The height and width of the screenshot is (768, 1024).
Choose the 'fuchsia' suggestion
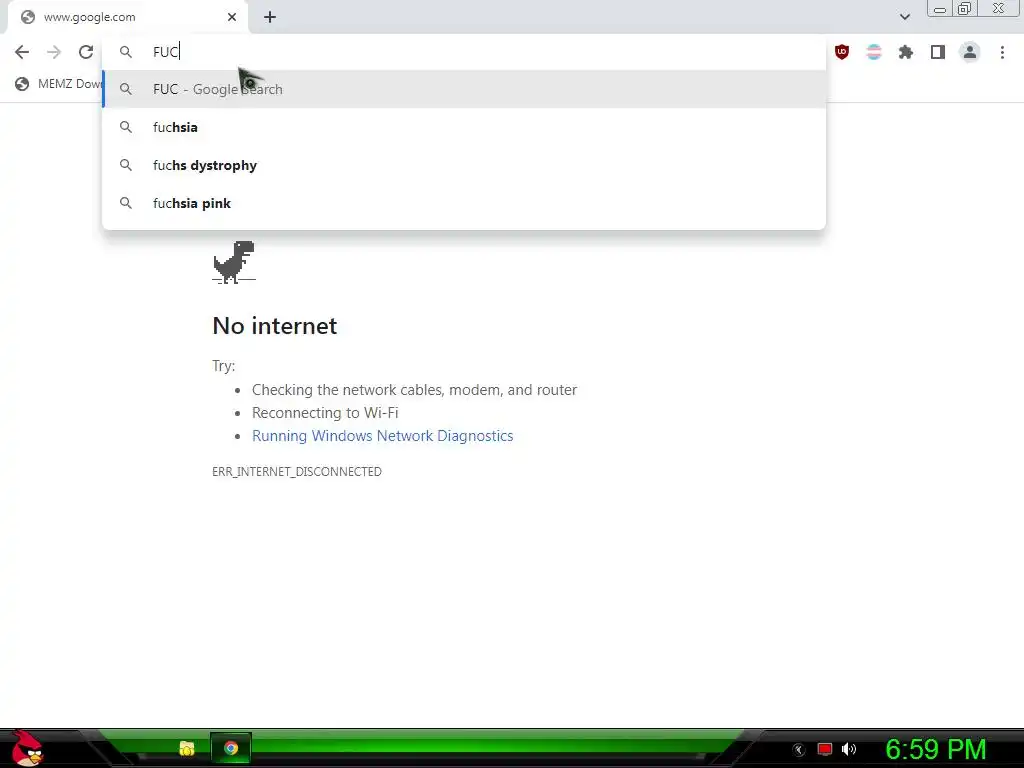(x=464, y=127)
